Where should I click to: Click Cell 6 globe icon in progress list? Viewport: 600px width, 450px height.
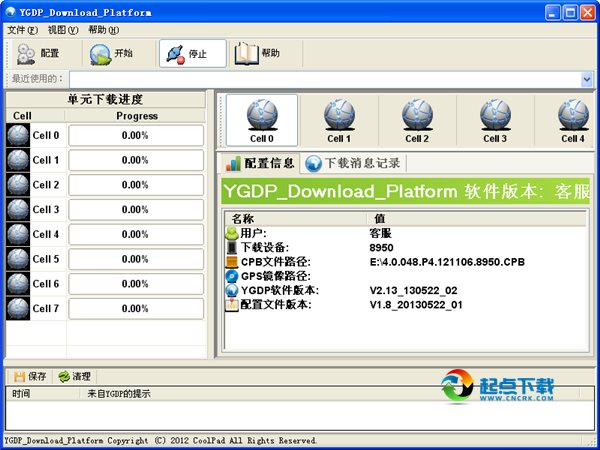point(18,284)
